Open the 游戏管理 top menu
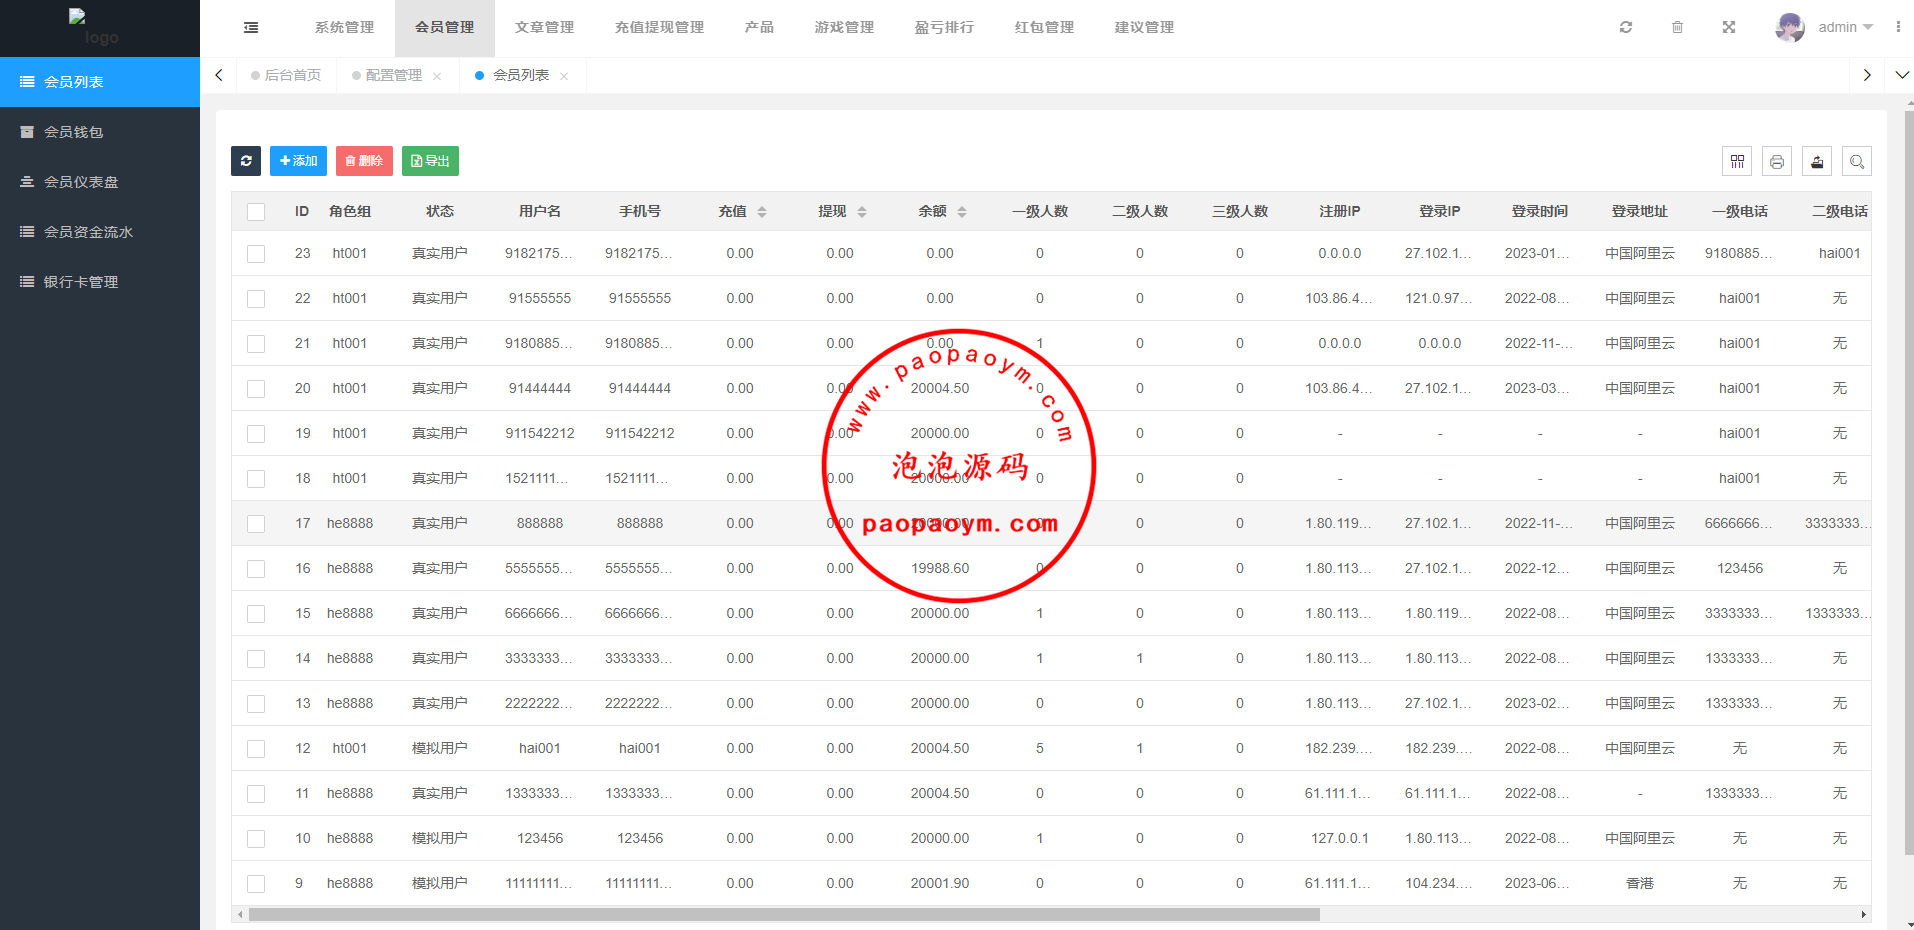The image size is (1914, 930). [x=844, y=28]
